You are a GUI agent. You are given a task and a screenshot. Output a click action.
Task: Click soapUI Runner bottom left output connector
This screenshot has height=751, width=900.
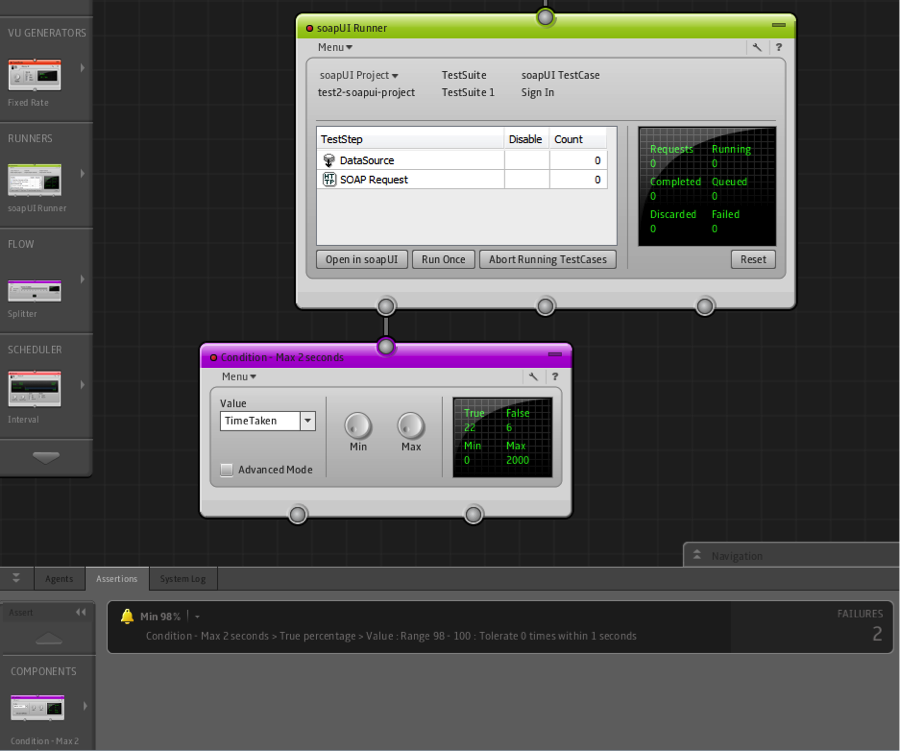point(386,306)
